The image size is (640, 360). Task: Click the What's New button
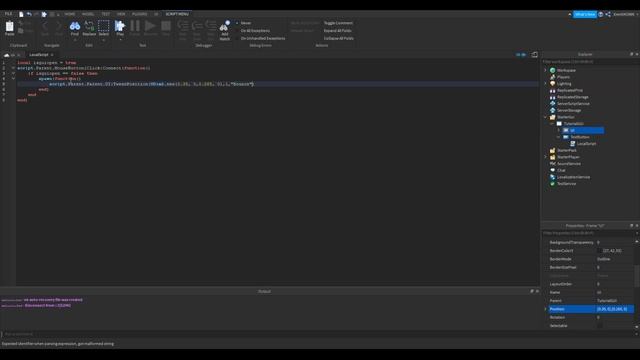[x=584, y=14]
